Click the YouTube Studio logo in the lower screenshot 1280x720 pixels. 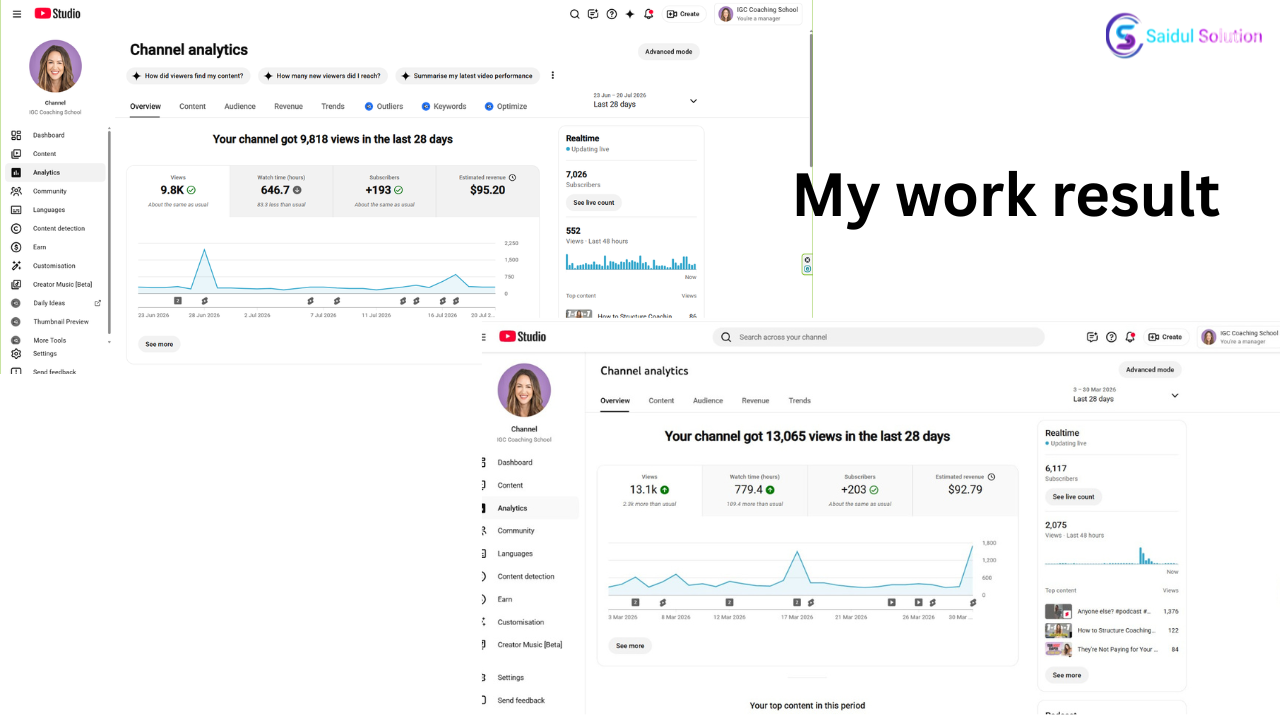click(x=522, y=337)
